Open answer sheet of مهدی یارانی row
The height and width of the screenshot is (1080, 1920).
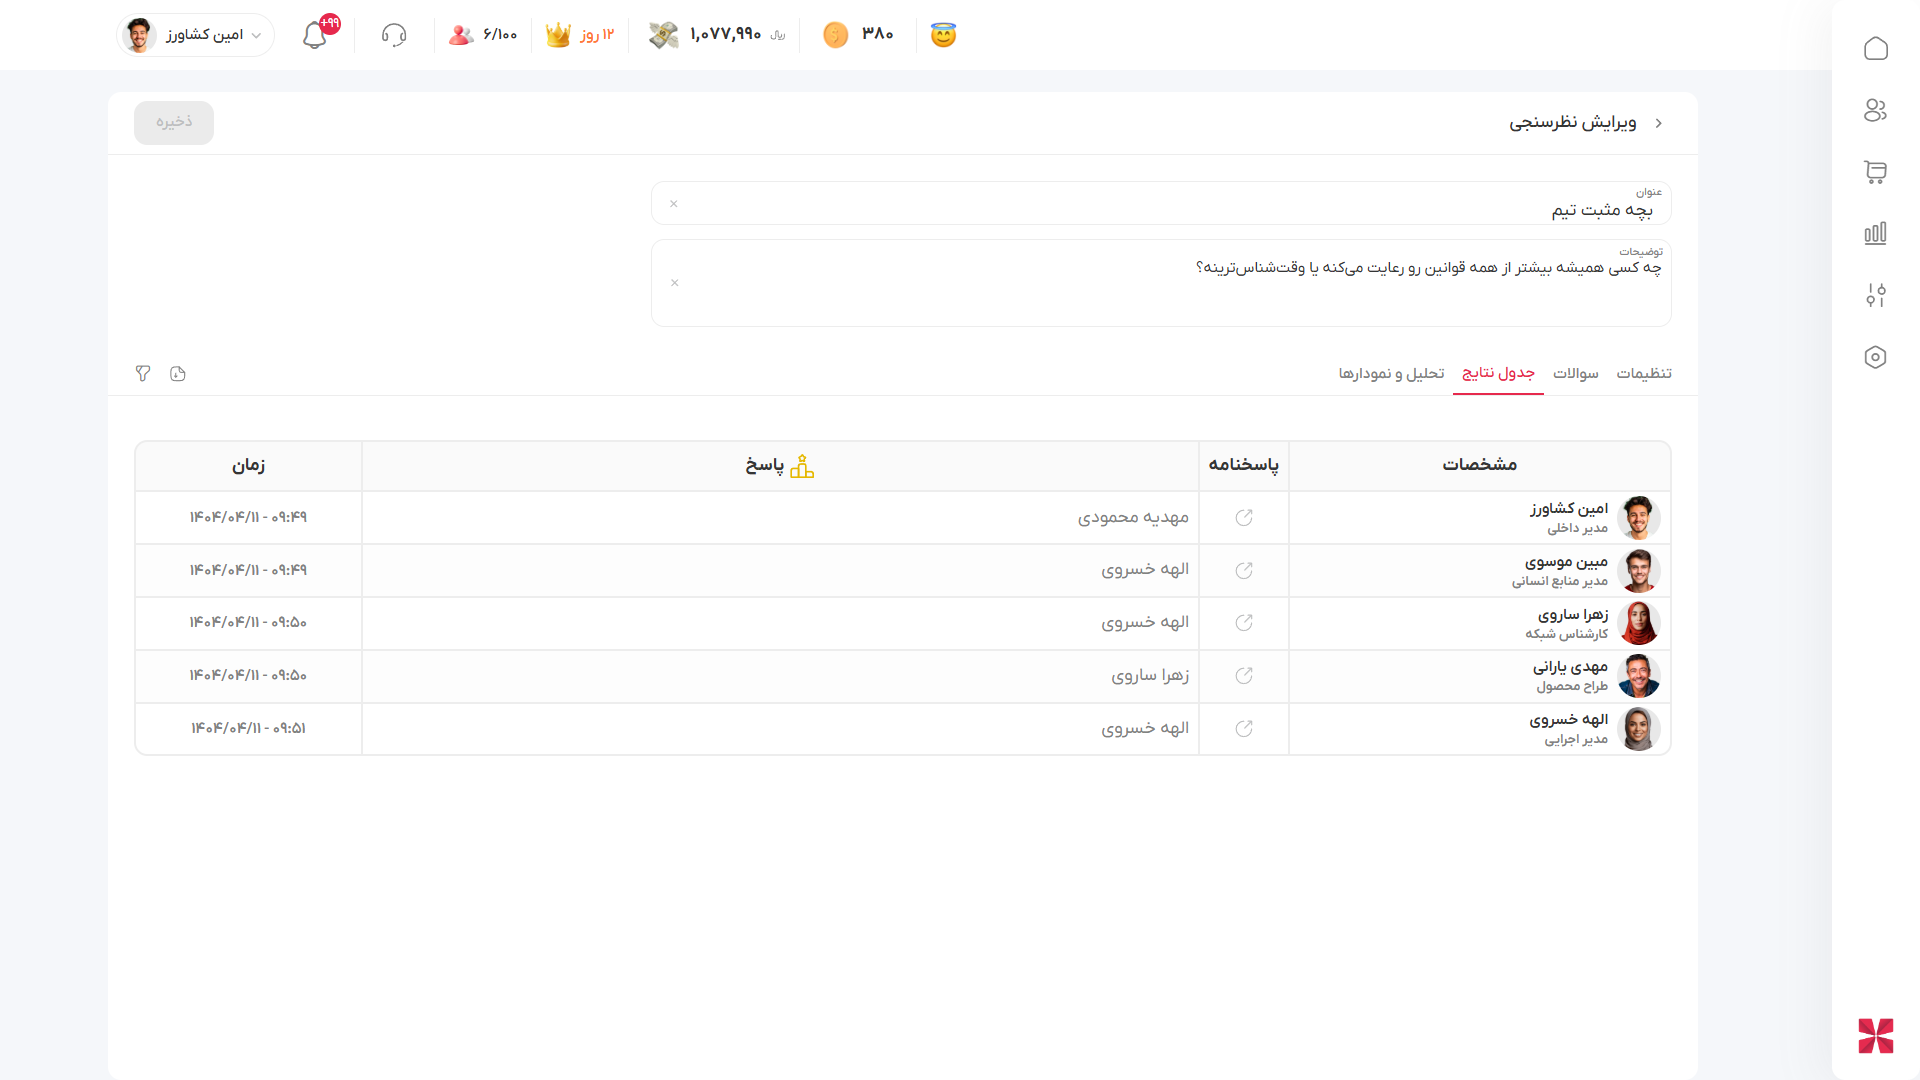pos(1244,675)
